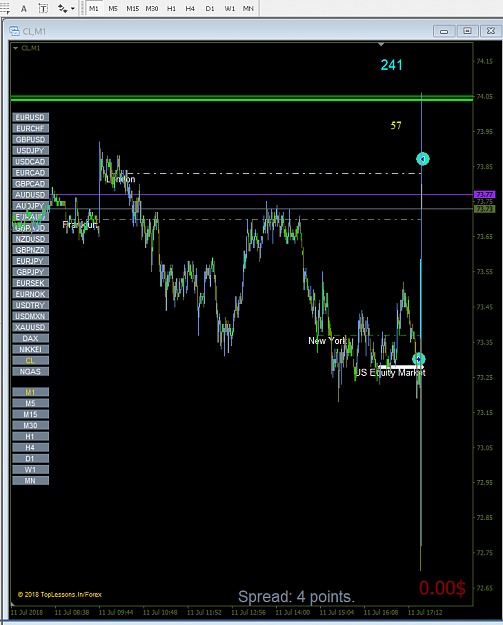Click the CL,M1 chart window icon
This screenshot has height=625, width=503.
coord(14,31)
